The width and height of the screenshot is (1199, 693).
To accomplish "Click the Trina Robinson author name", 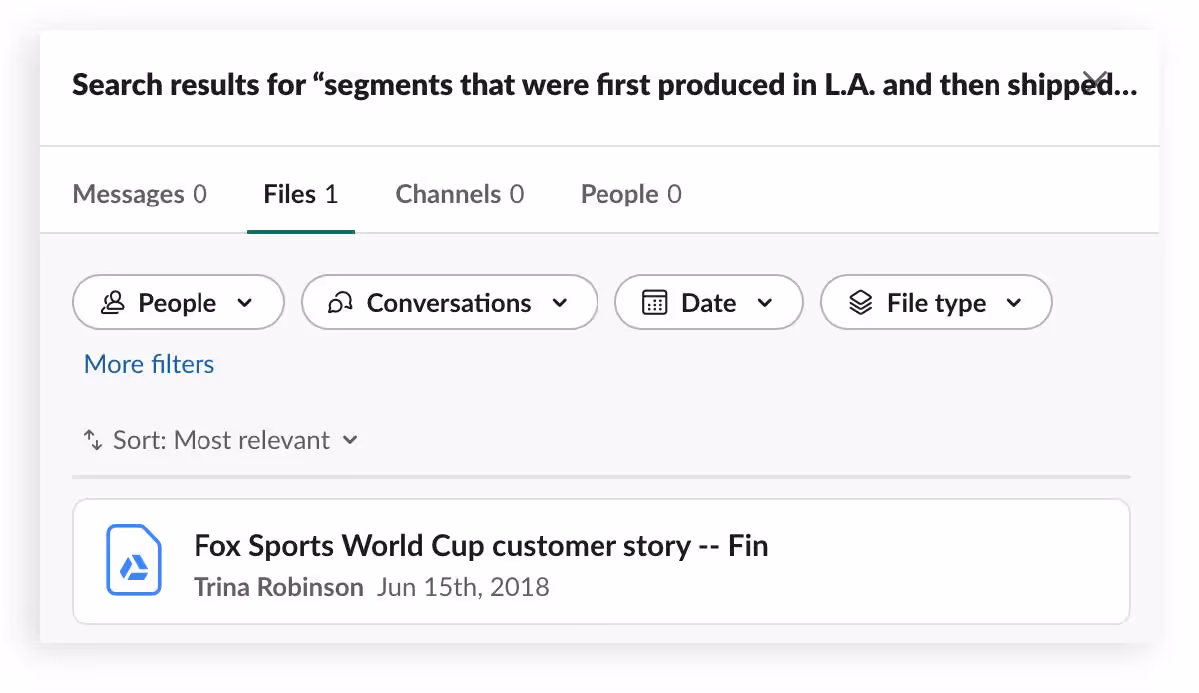I will click(278, 587).
